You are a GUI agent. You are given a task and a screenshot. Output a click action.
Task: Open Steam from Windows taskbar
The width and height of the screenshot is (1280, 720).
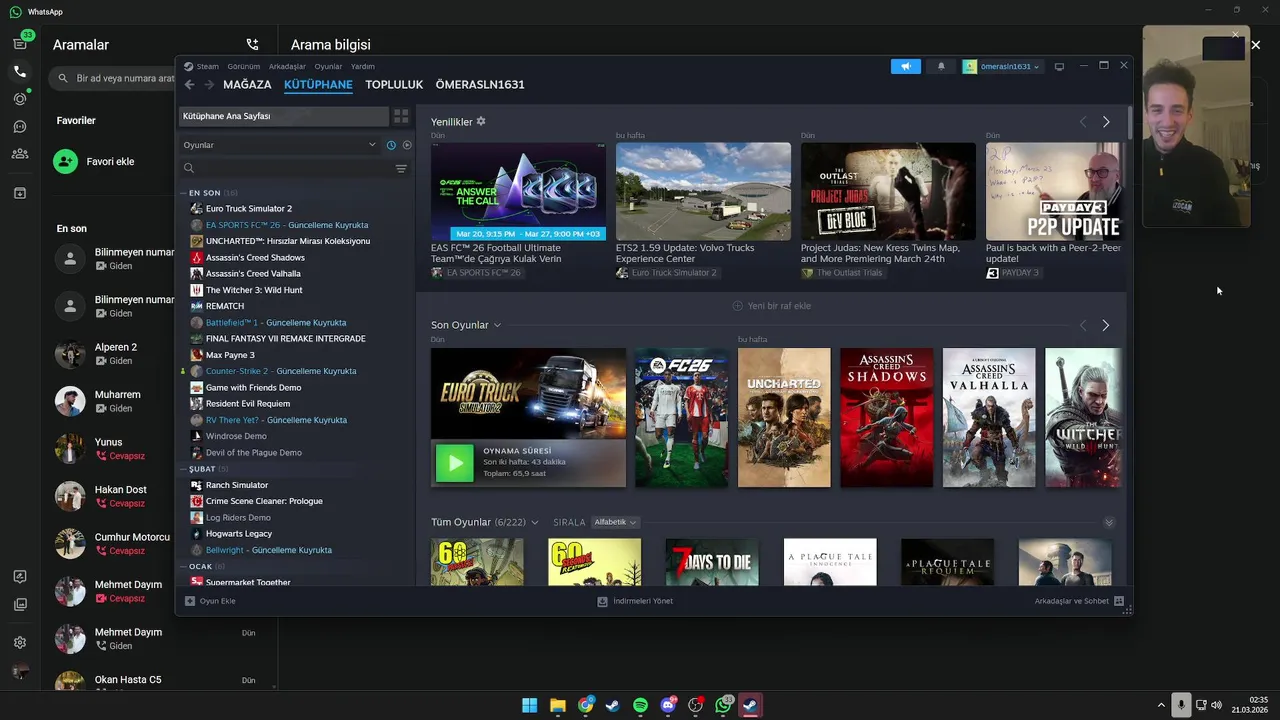pos(613,705)
